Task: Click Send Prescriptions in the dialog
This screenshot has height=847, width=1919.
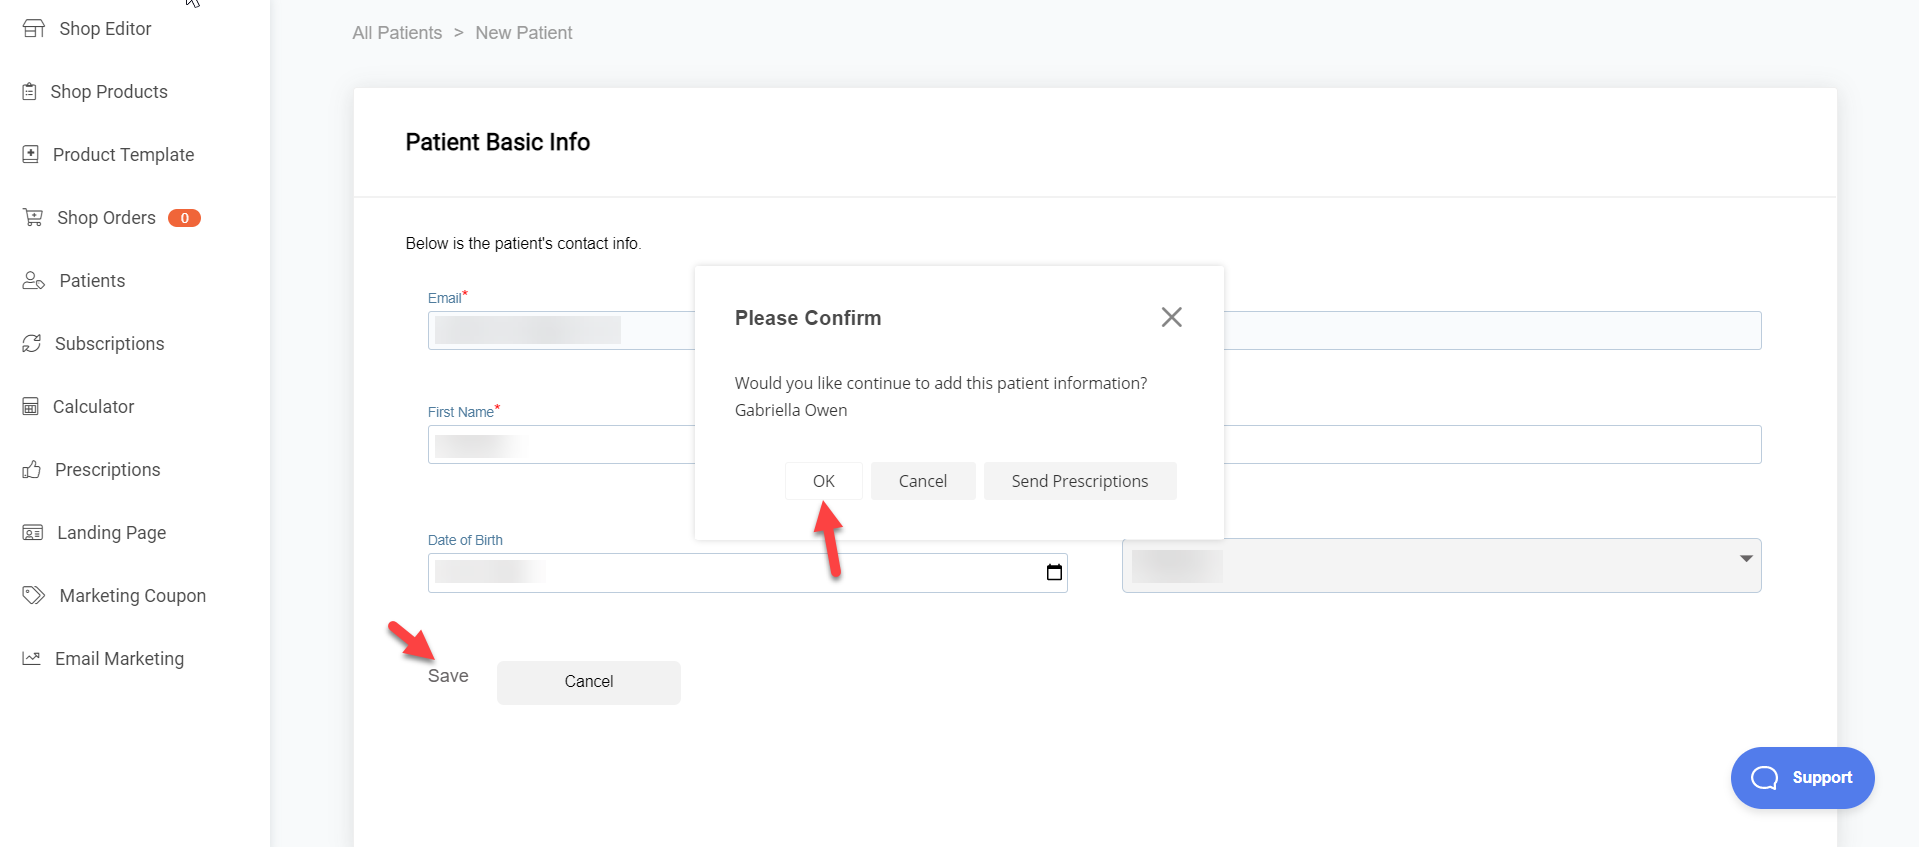Action: [x=1079, y=481]
